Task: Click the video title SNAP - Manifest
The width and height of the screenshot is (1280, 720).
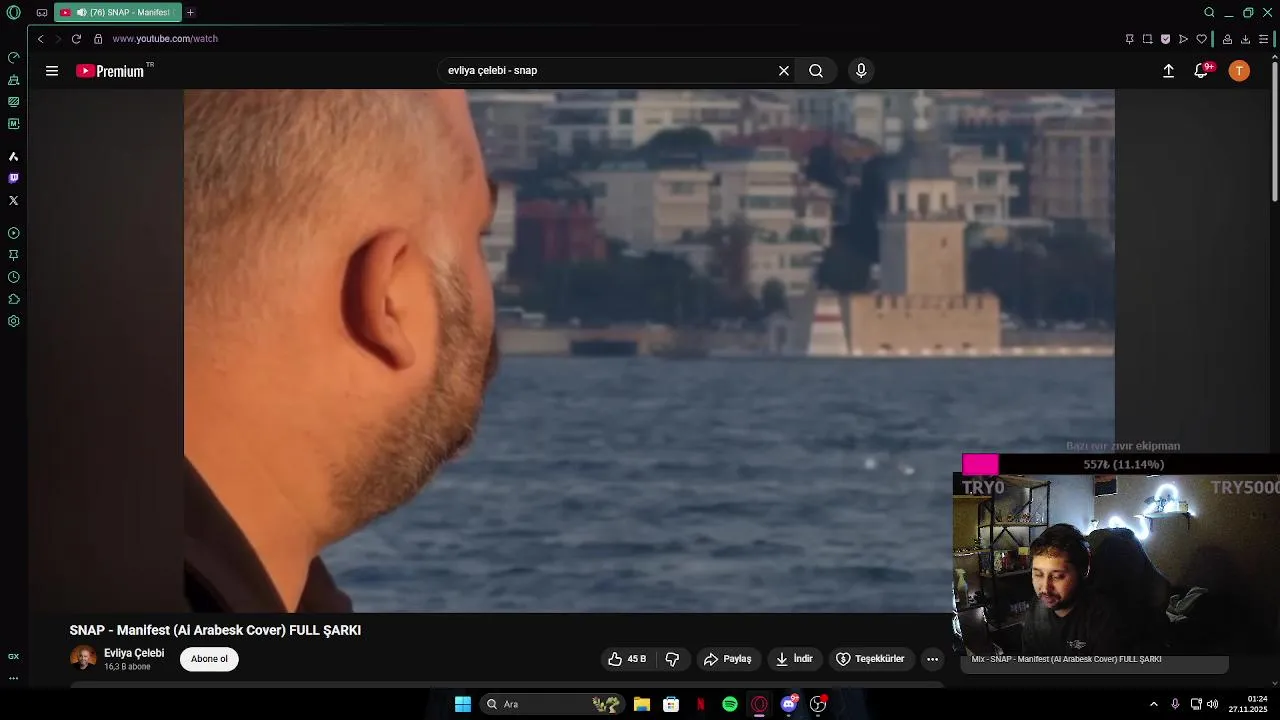Action: 215,630
